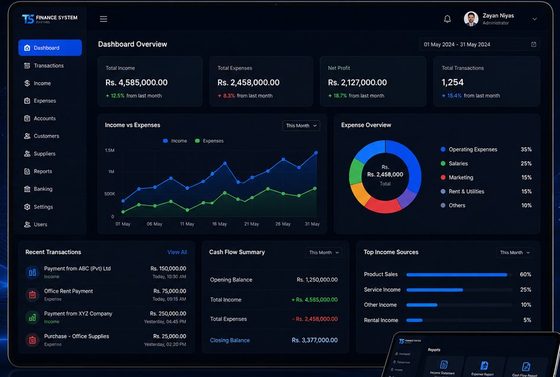Select the Dashboard menu item
560x377 pixels.
coord(50,48)
